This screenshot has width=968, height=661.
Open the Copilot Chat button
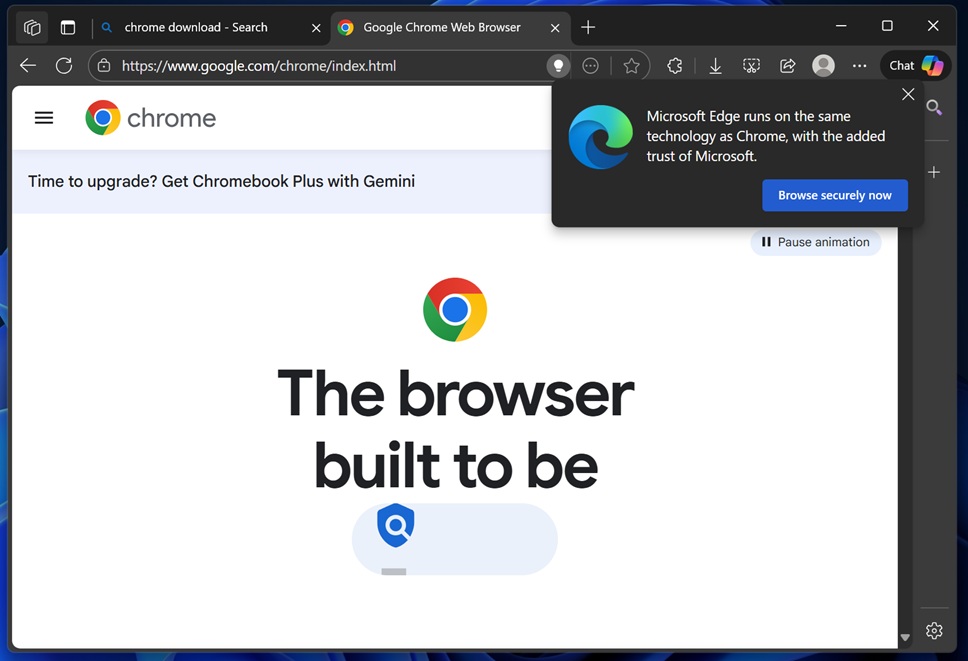point(916,66)
